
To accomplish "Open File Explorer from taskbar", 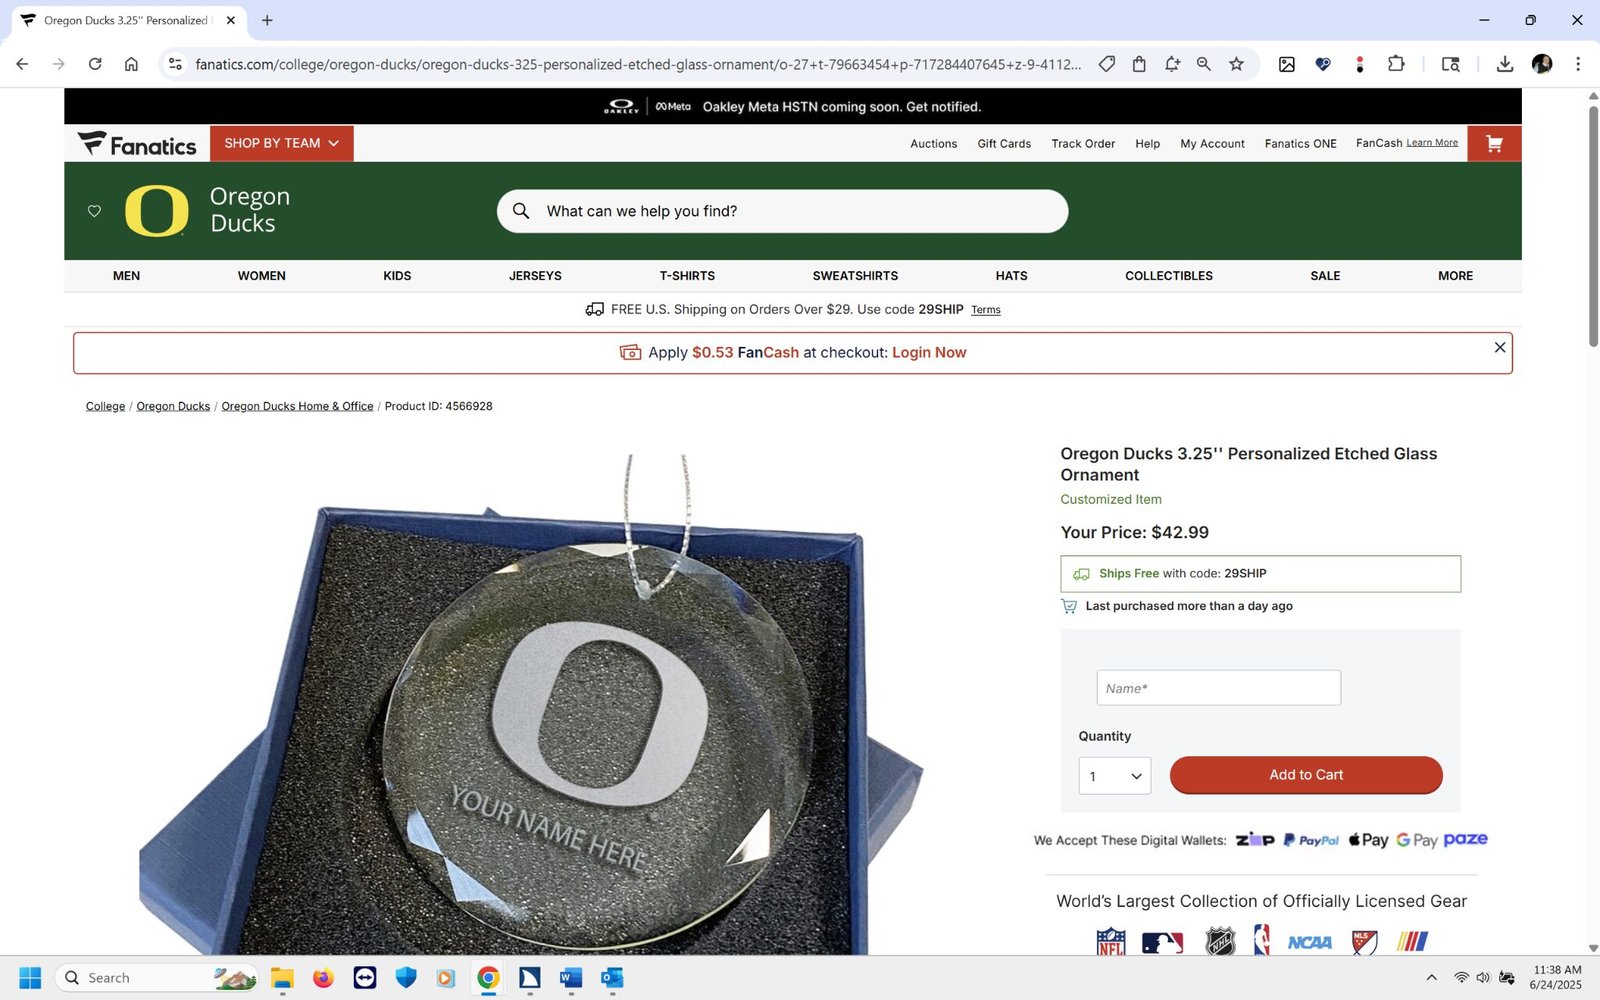I will click(x=282, y=978).
